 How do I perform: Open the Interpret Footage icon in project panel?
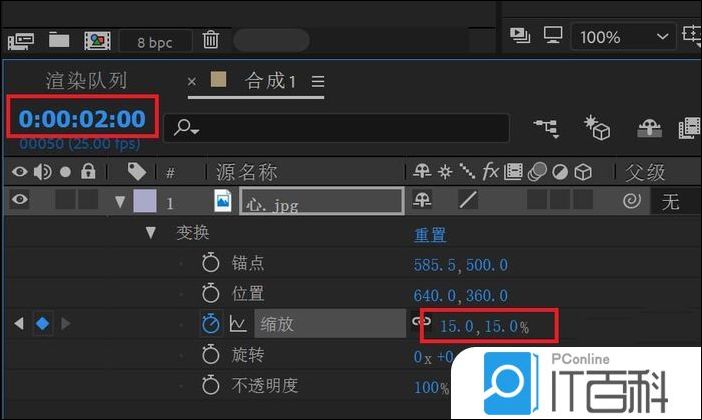(x=21, y=41)
